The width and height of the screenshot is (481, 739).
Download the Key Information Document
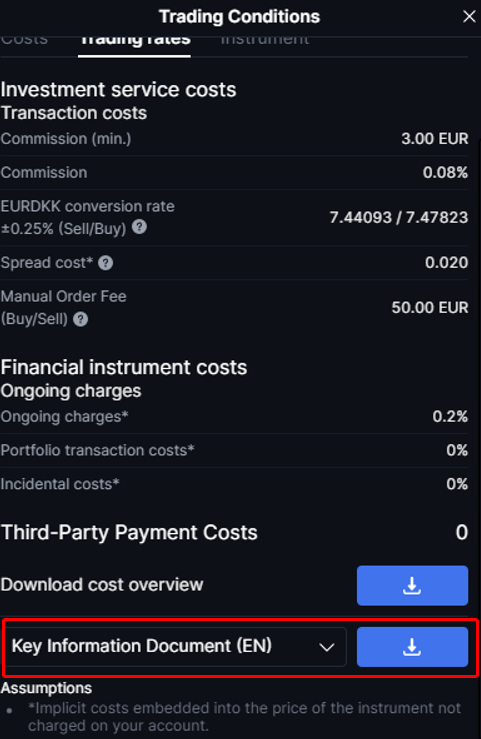(412, 647)
